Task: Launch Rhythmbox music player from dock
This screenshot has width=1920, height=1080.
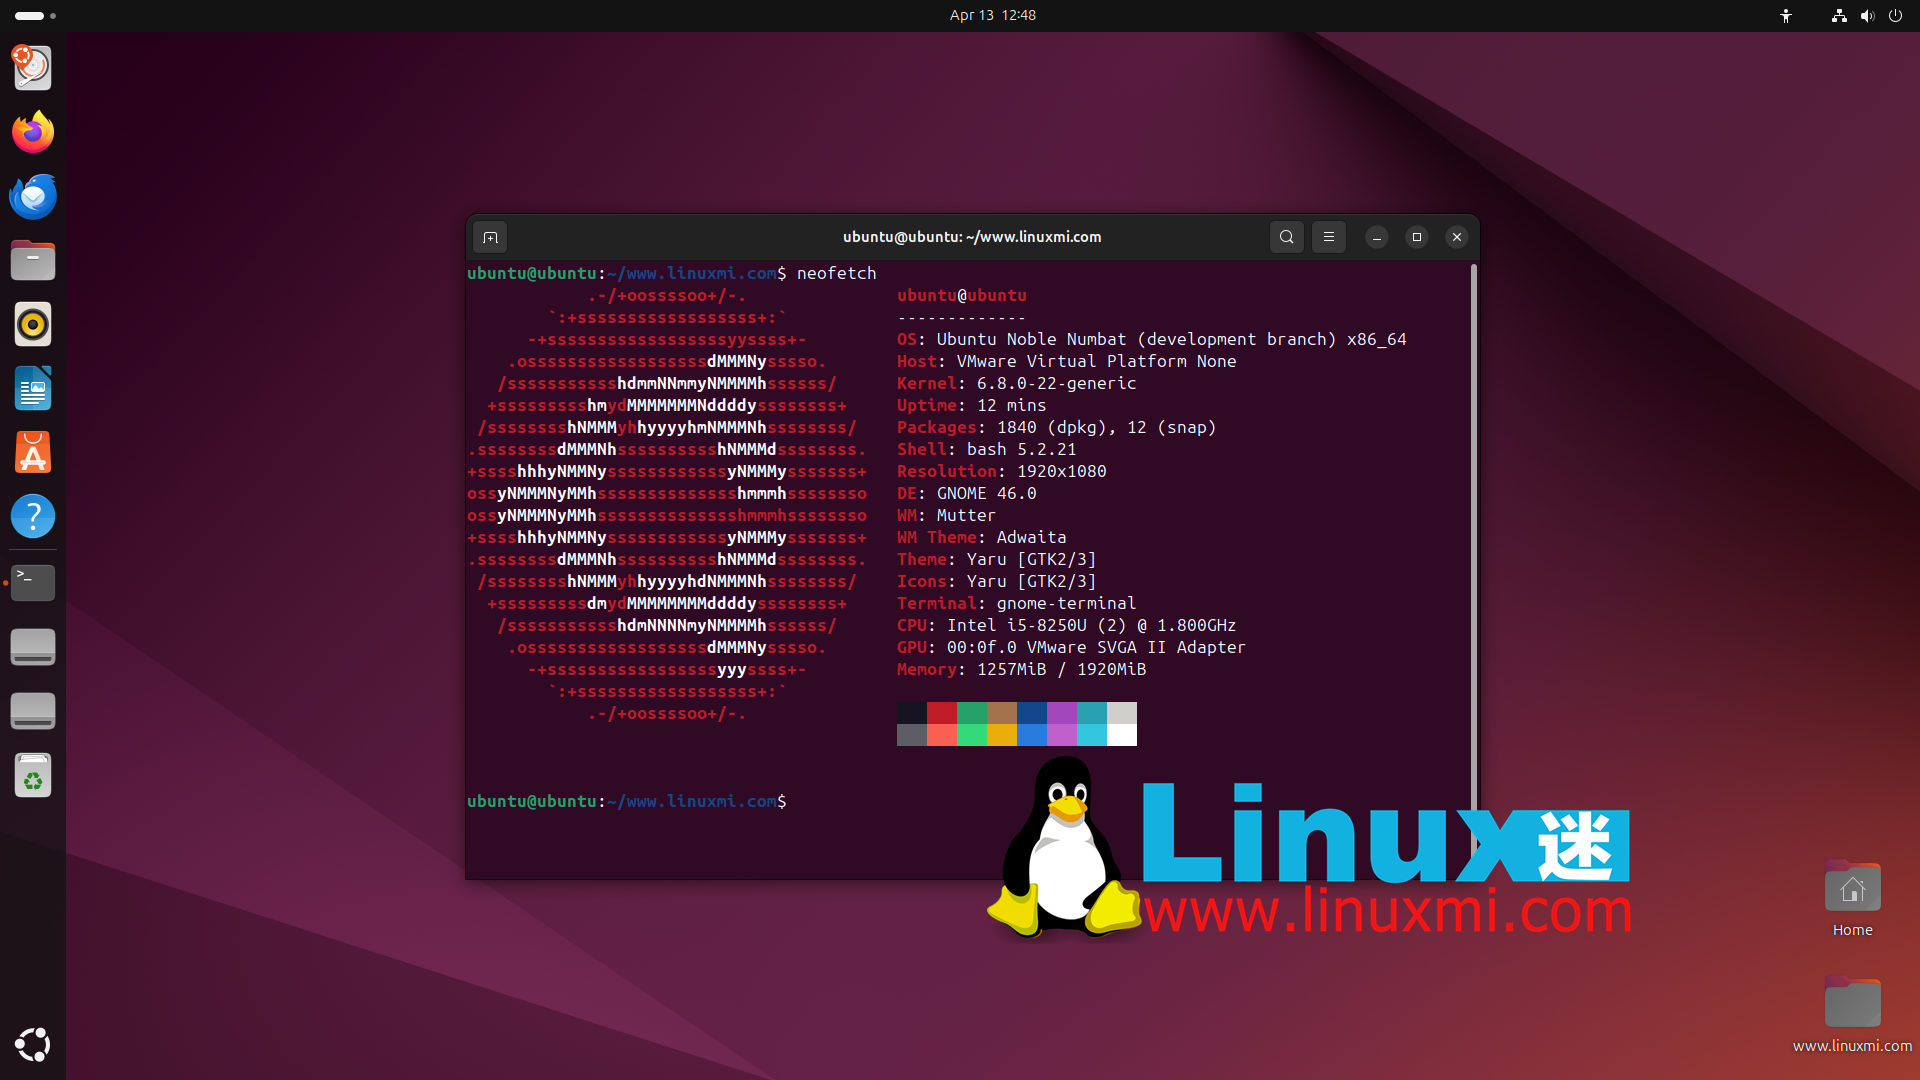Action: pyautogui.click(x=32, y=324)
